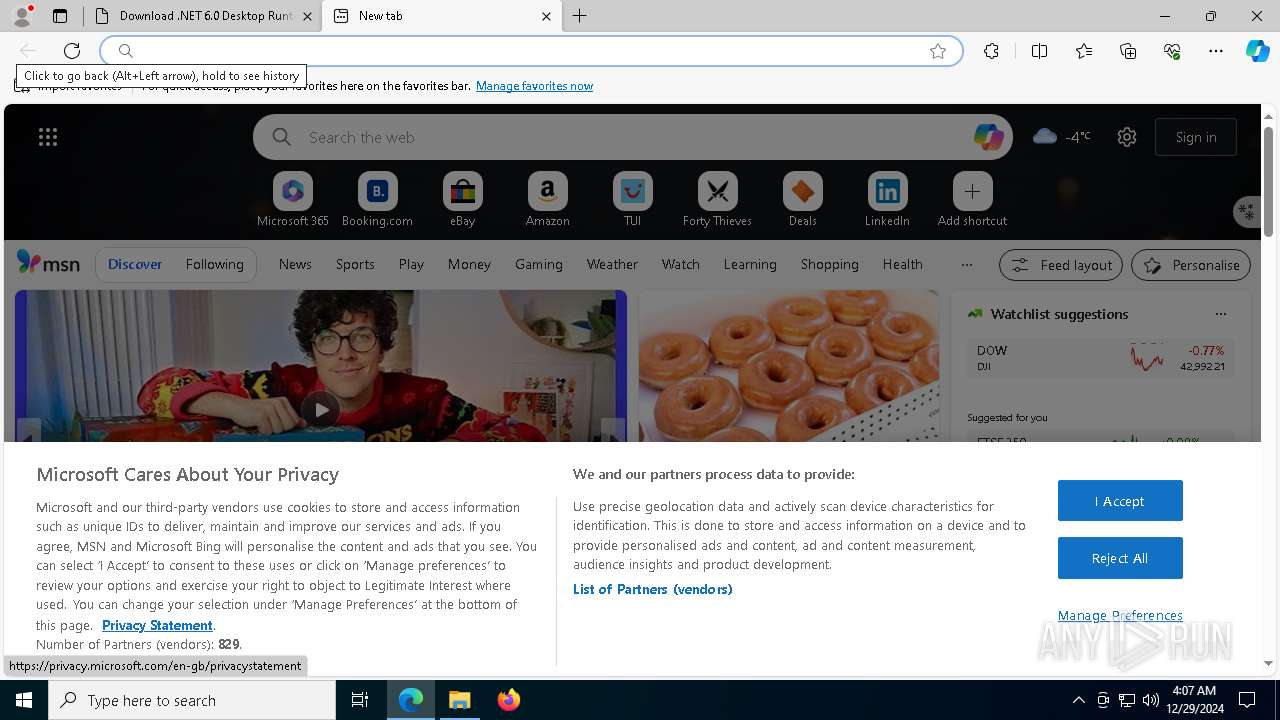
Task: Open the Shopping category
Action: pos(830,264)
